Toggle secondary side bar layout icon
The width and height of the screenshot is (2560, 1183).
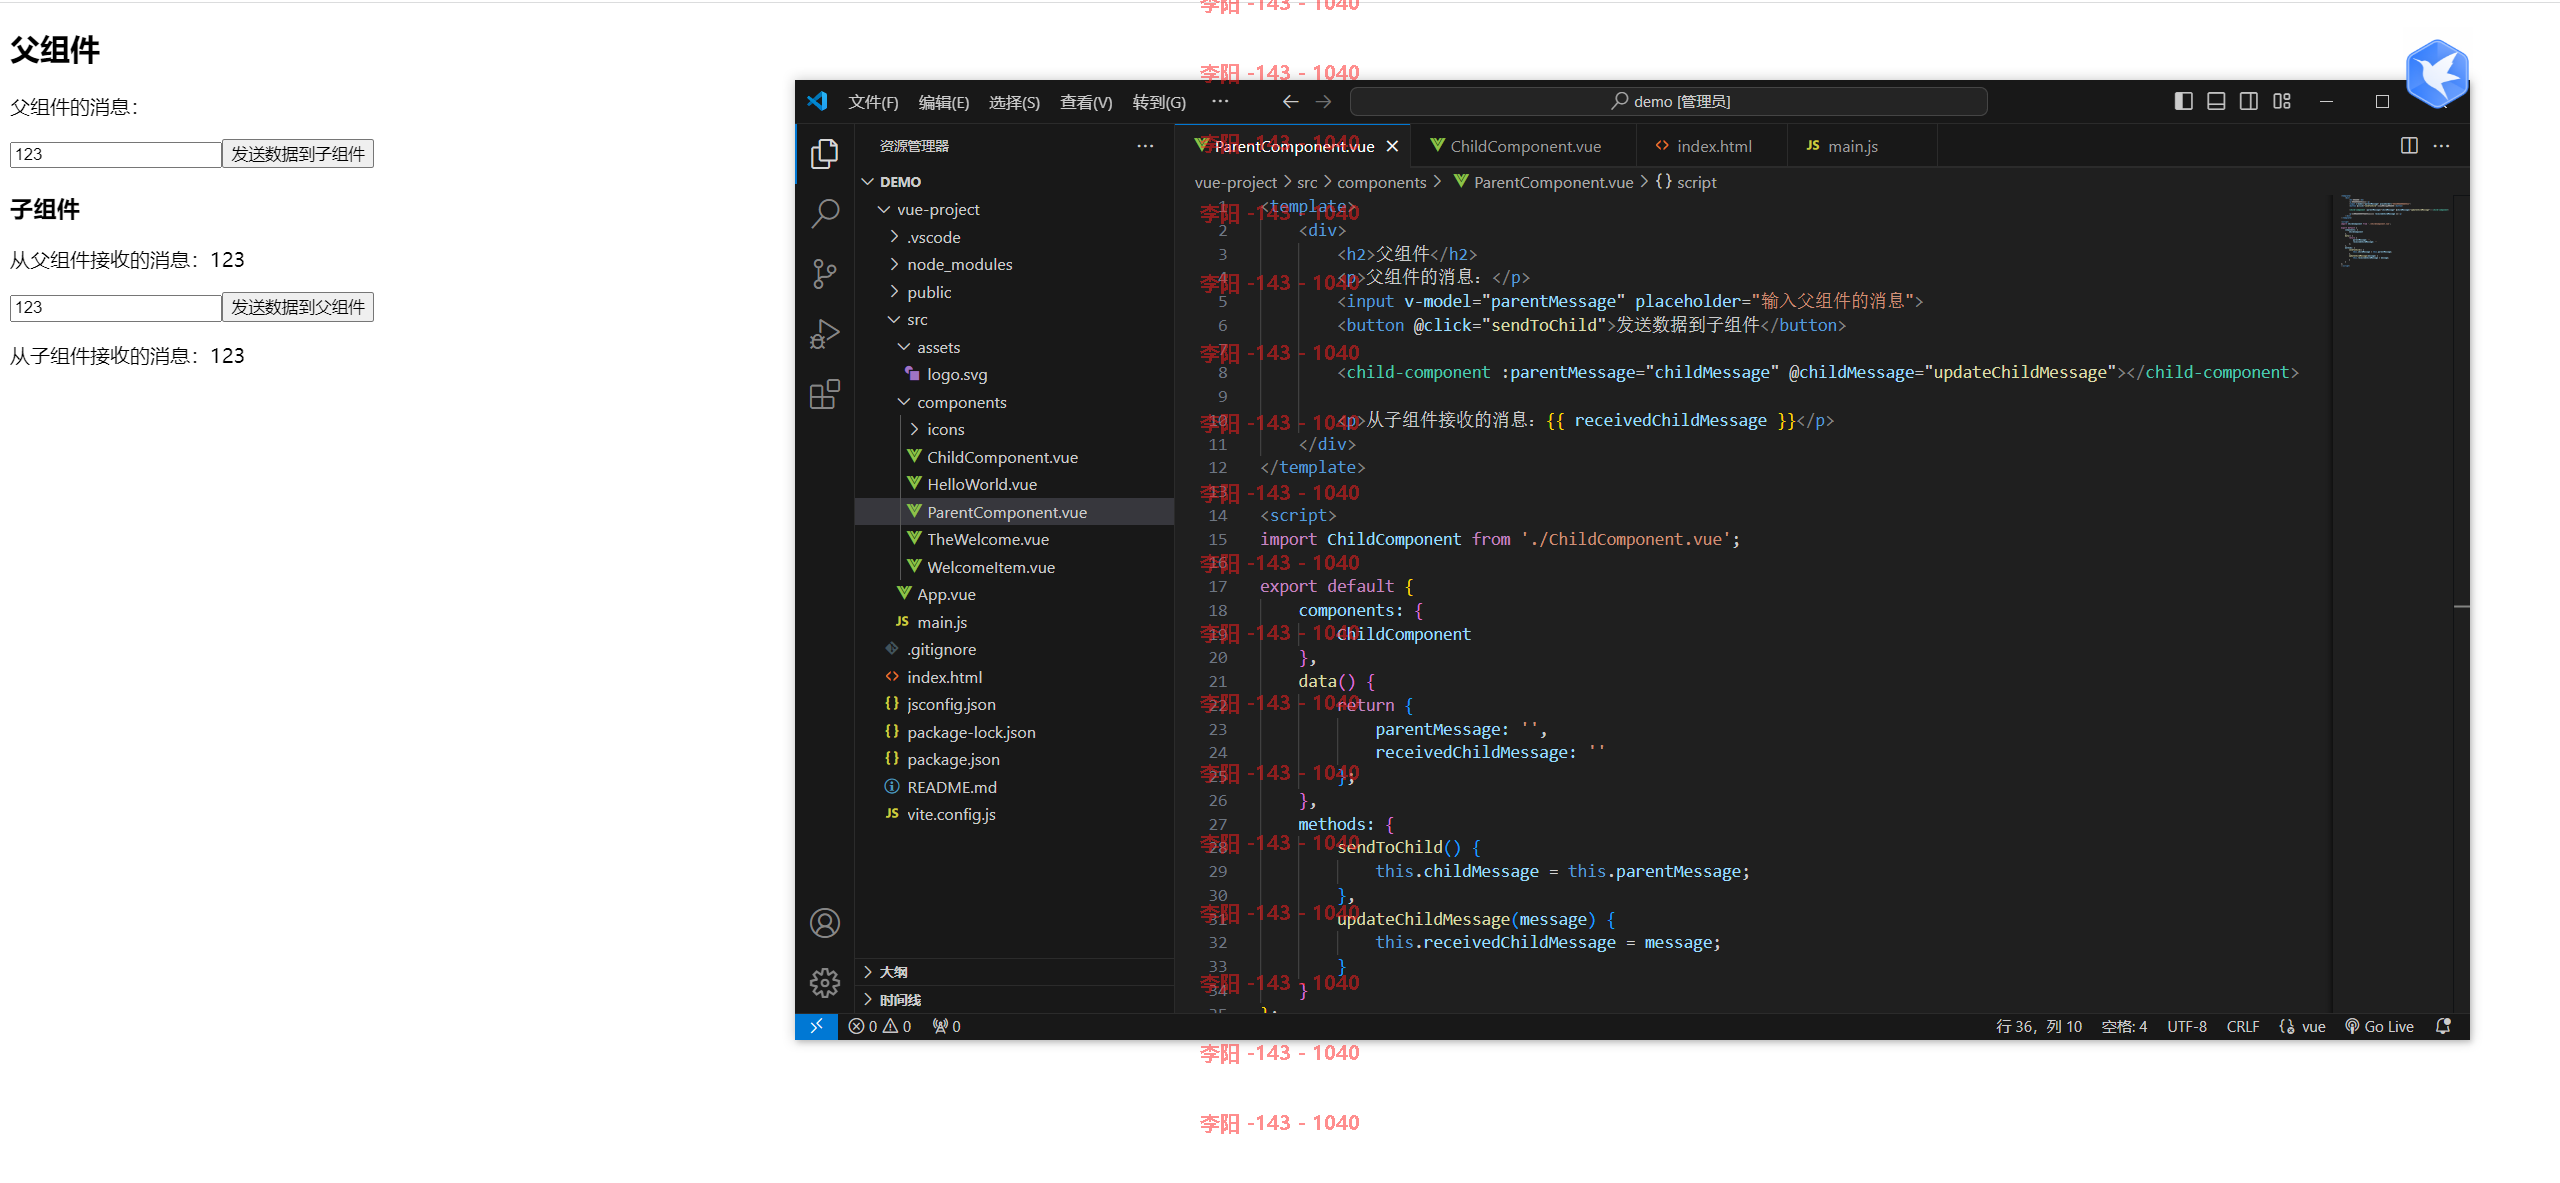2249,101
